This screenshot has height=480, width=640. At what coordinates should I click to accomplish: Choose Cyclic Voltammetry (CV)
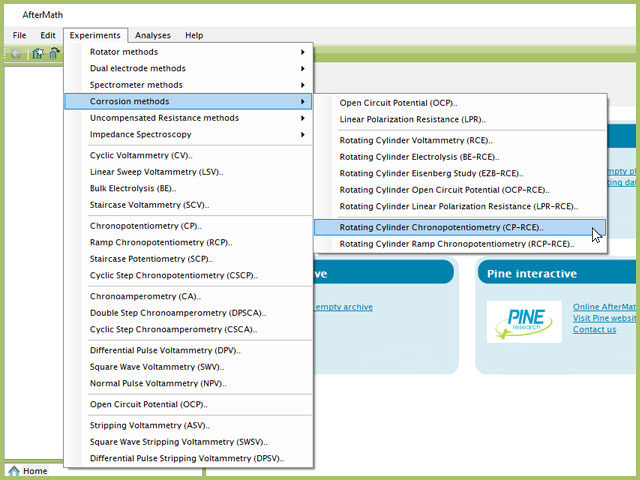188,156
